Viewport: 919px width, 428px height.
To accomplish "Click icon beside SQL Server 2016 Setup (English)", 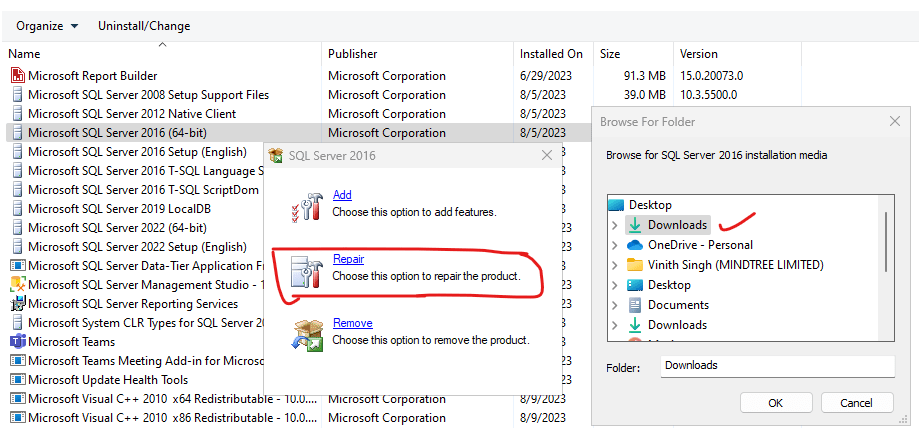I will point(18,152).
